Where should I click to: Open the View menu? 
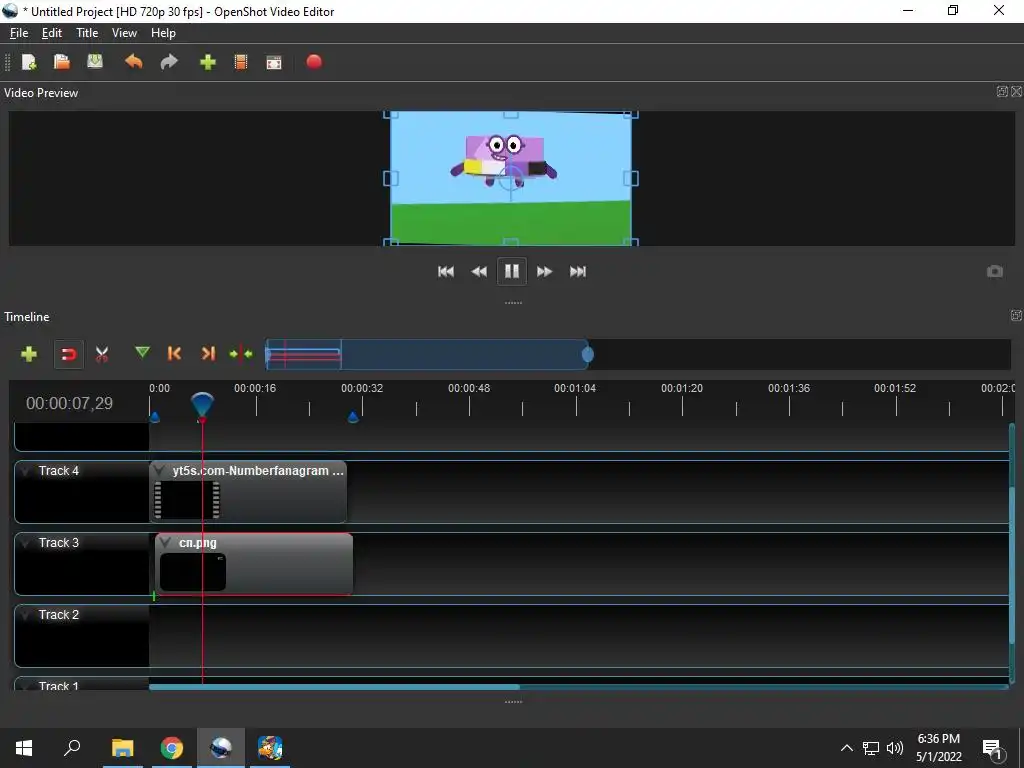click(x=124, y=33)
